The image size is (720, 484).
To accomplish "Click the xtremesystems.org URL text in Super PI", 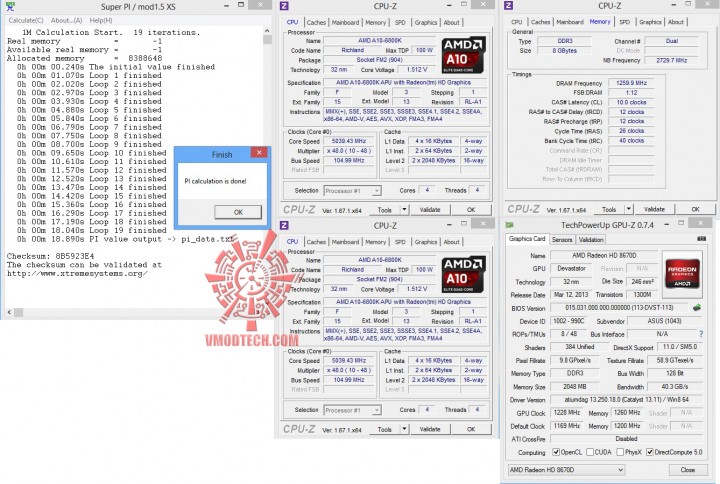I will point(77,274).
